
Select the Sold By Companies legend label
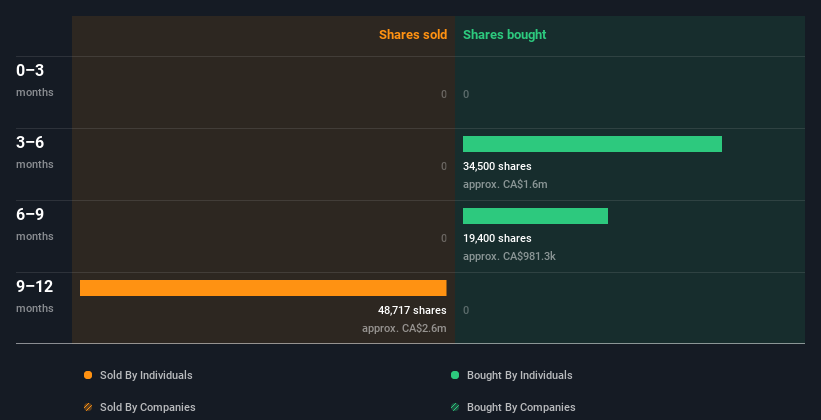(x=148, y=407)
